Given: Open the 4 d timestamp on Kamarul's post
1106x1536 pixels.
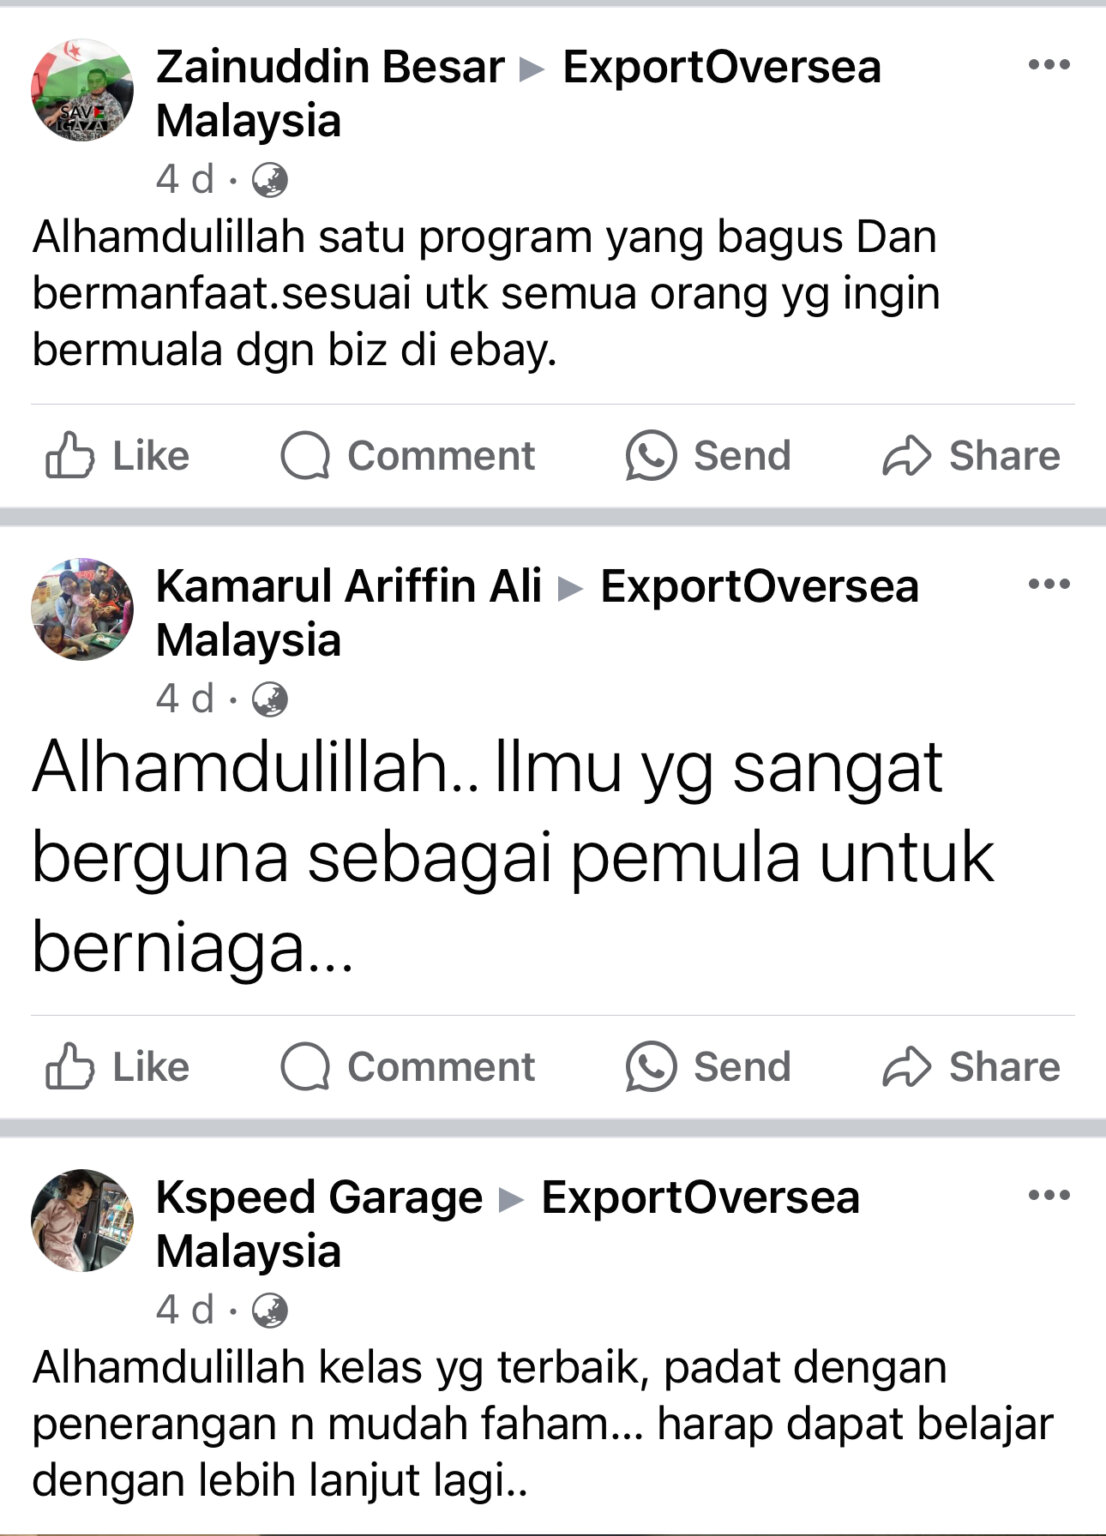Looking at the screenshot, I should pyautogui.click(x=185, y=698).
